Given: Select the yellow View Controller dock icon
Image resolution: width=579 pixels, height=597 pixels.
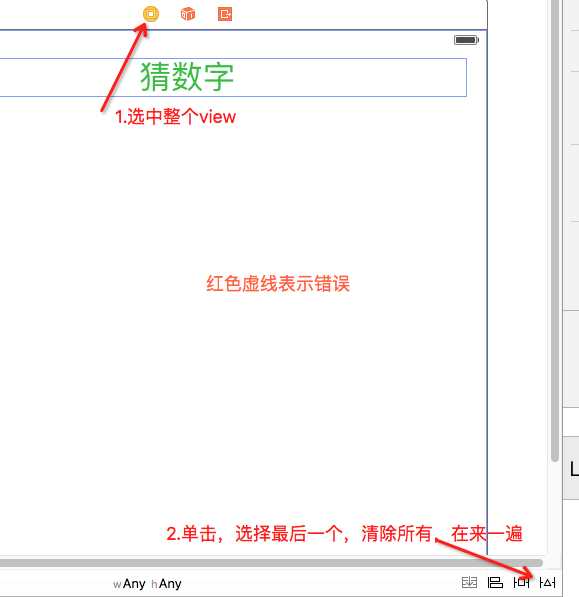Looking at the screenshot, I should [151, 14].
